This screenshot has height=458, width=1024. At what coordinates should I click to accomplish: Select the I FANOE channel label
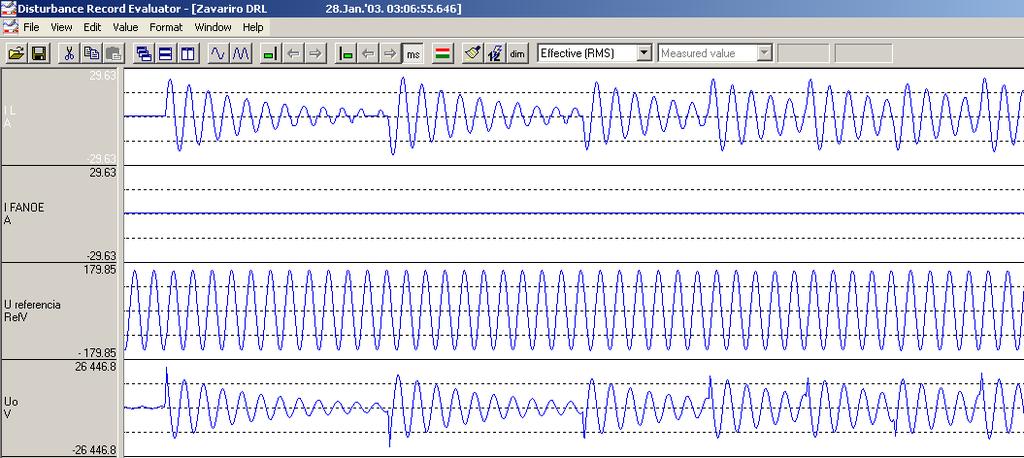click(x=24, y=207)
